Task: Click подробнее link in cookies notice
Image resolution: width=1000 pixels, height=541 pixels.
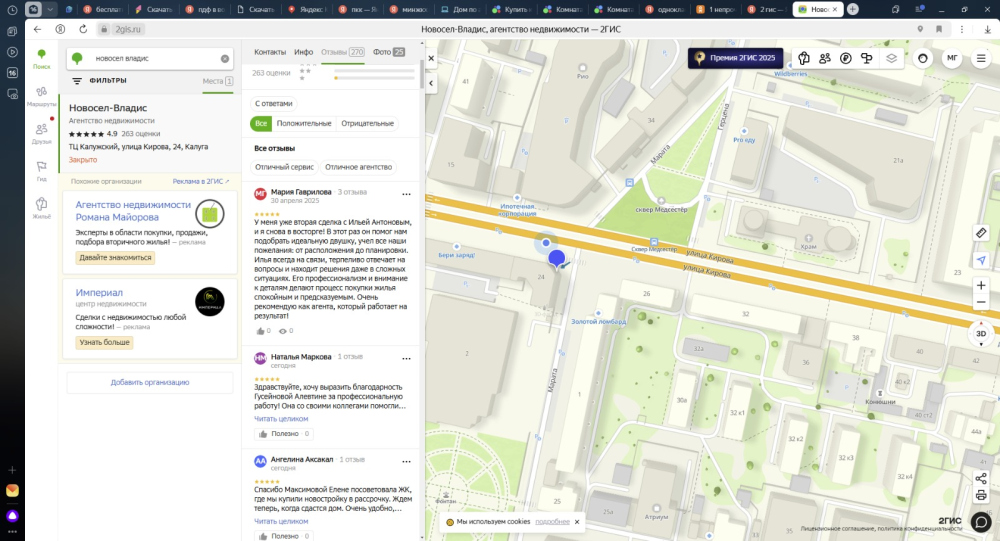Action: tap(552, 522)
